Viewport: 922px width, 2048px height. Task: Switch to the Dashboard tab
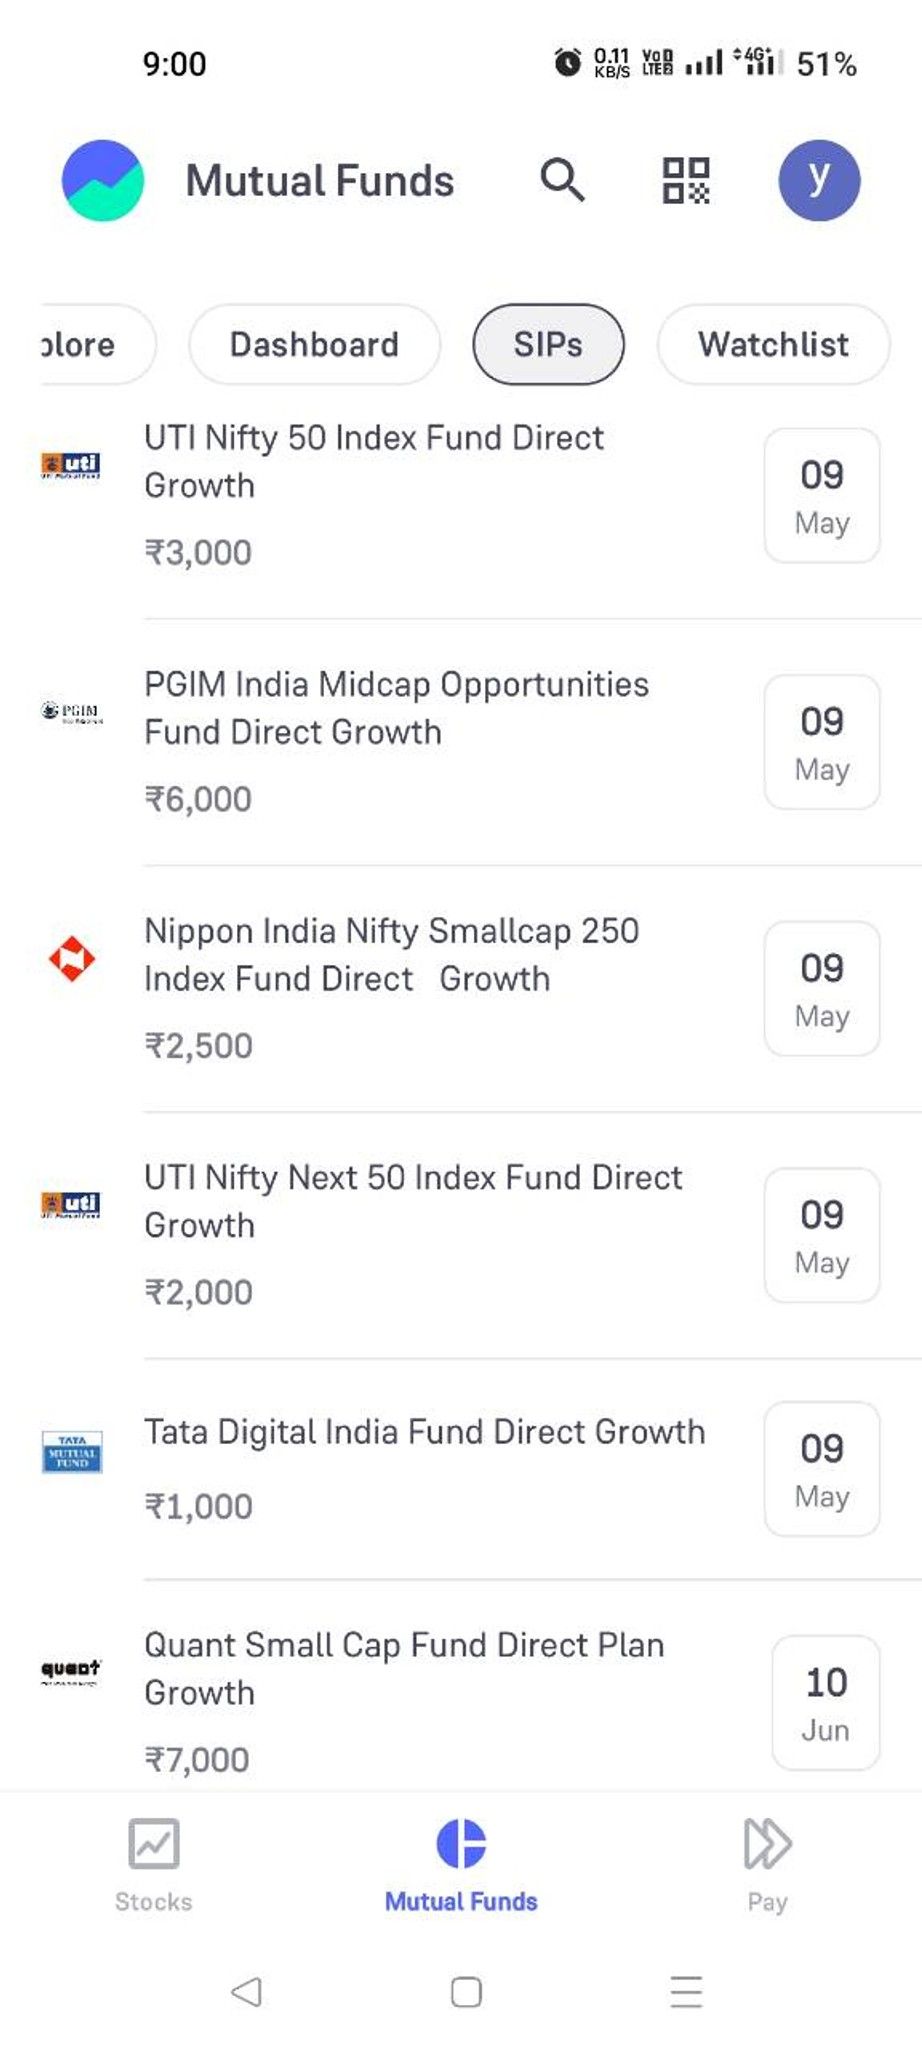pyautogui.click(x=314, y=344)
